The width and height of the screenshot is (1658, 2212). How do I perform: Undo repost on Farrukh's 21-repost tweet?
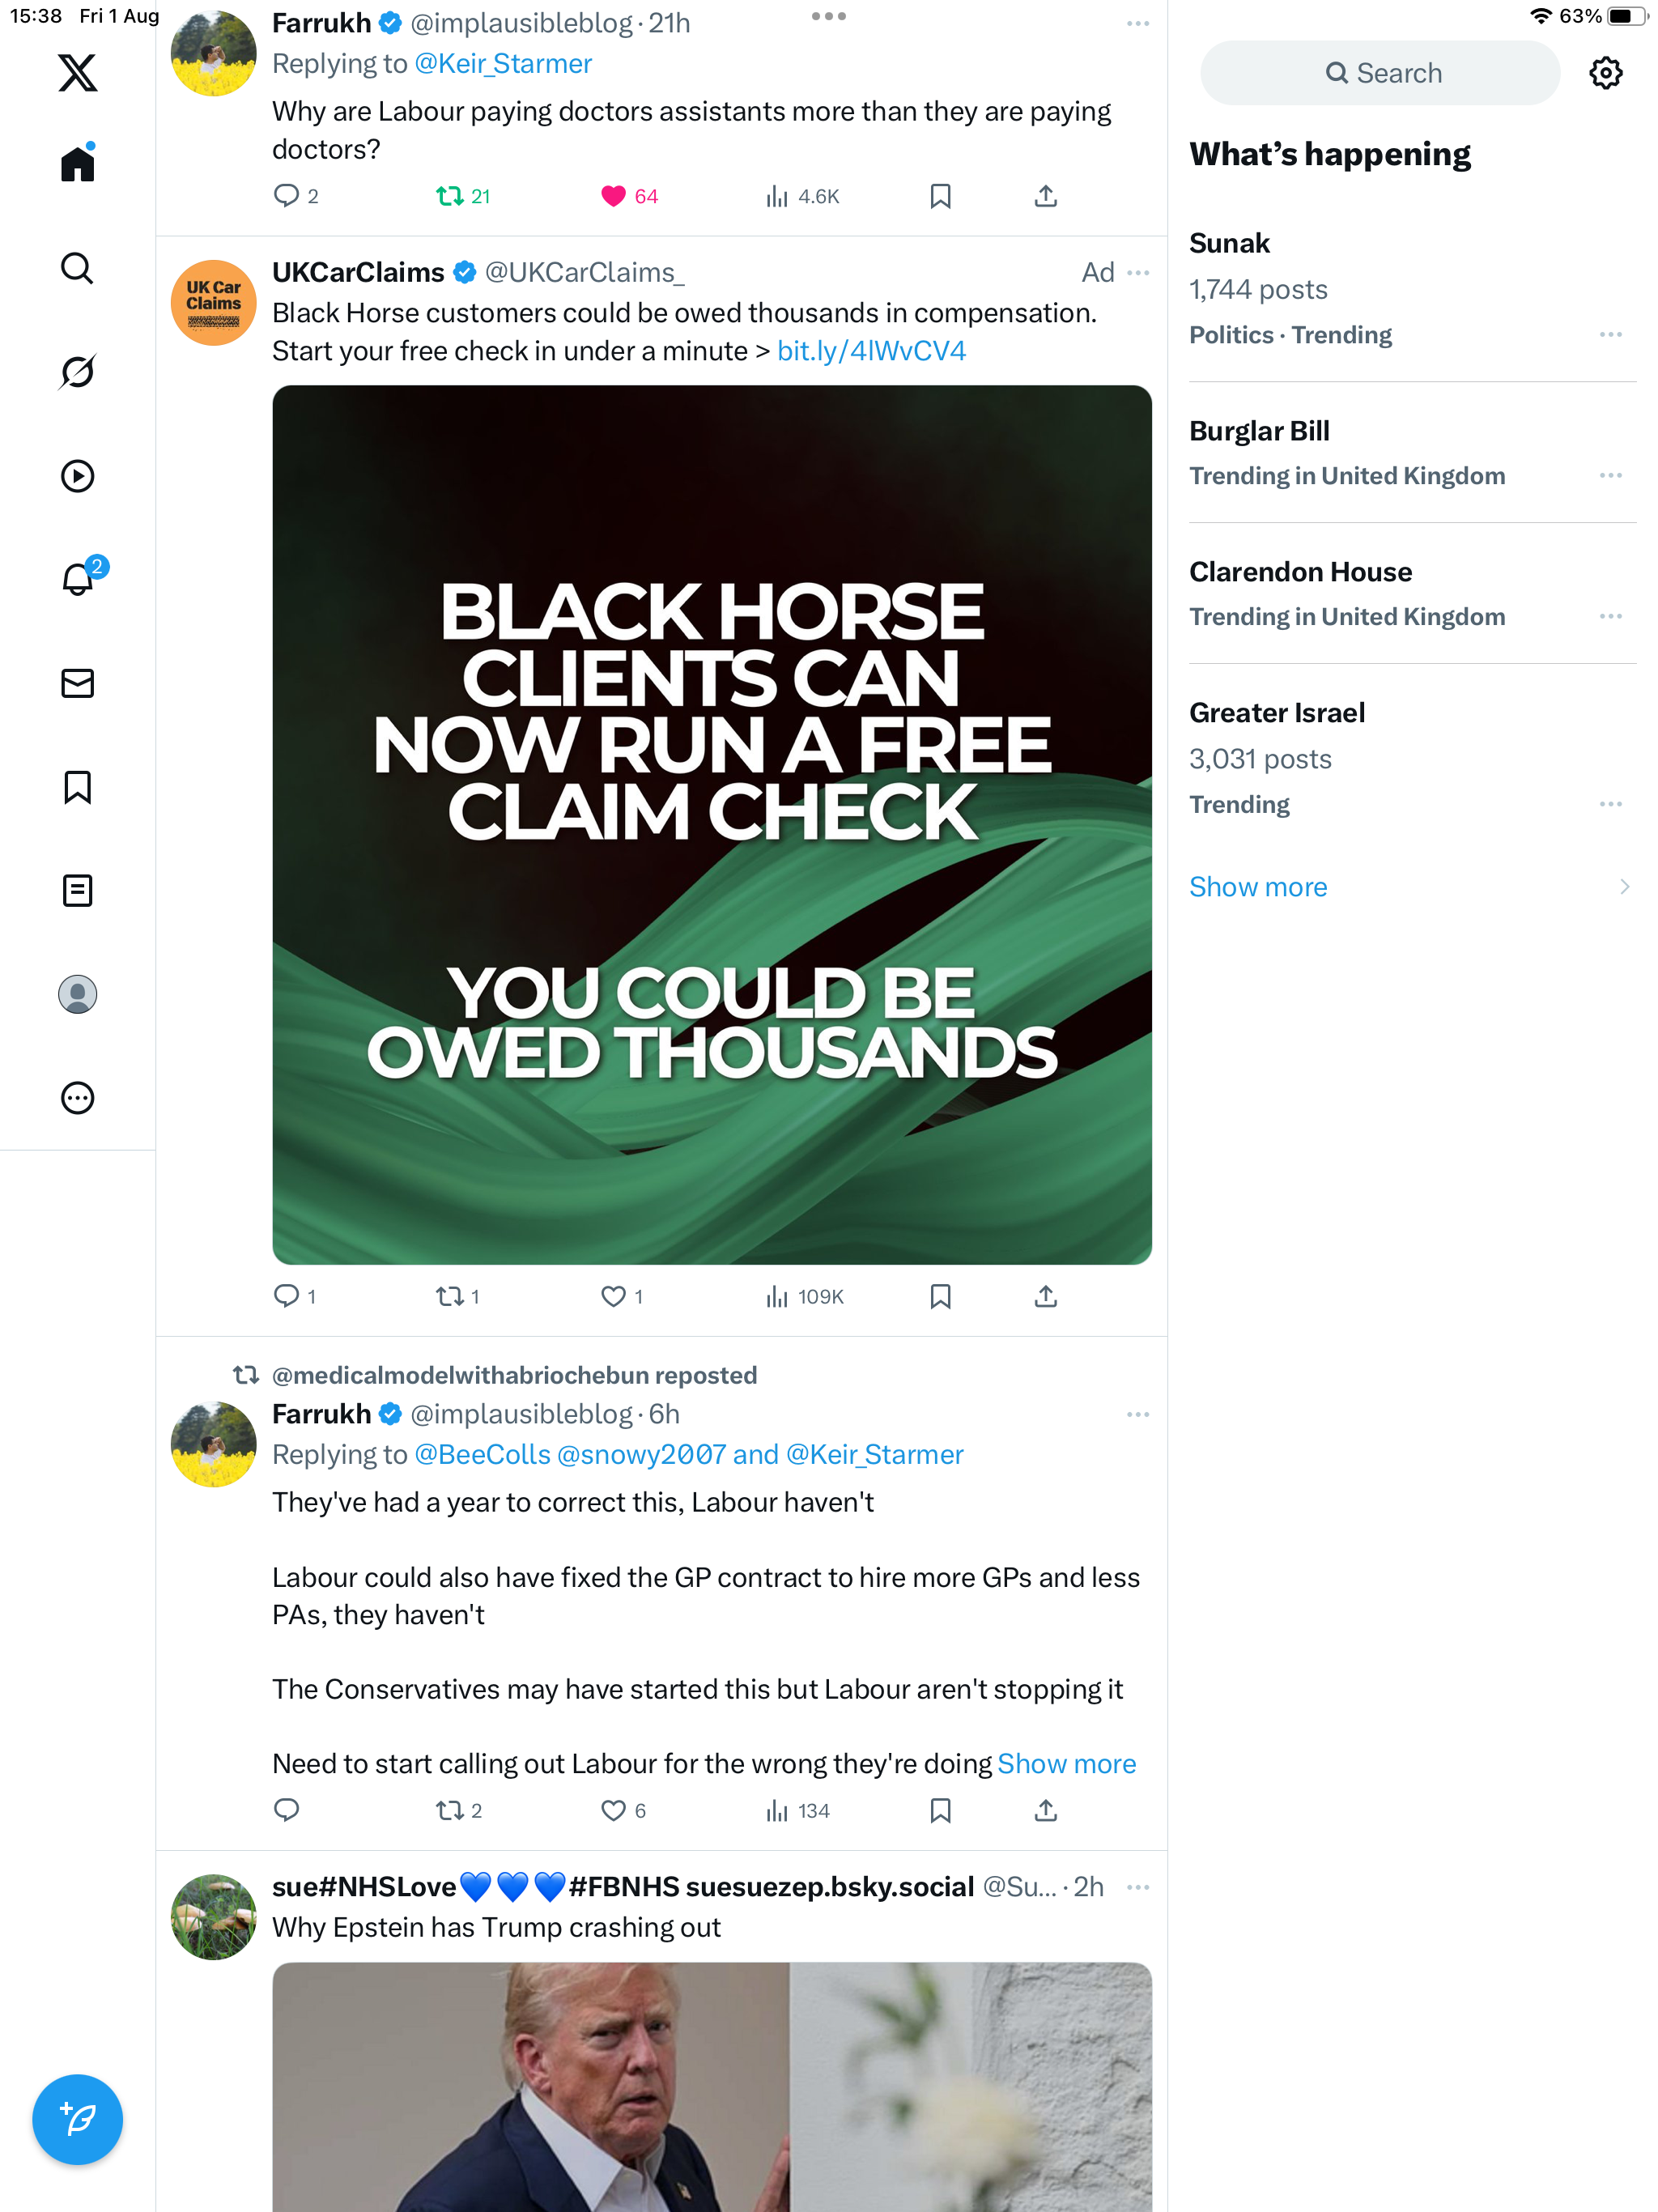pyautogui.click(x=450, y=196)
